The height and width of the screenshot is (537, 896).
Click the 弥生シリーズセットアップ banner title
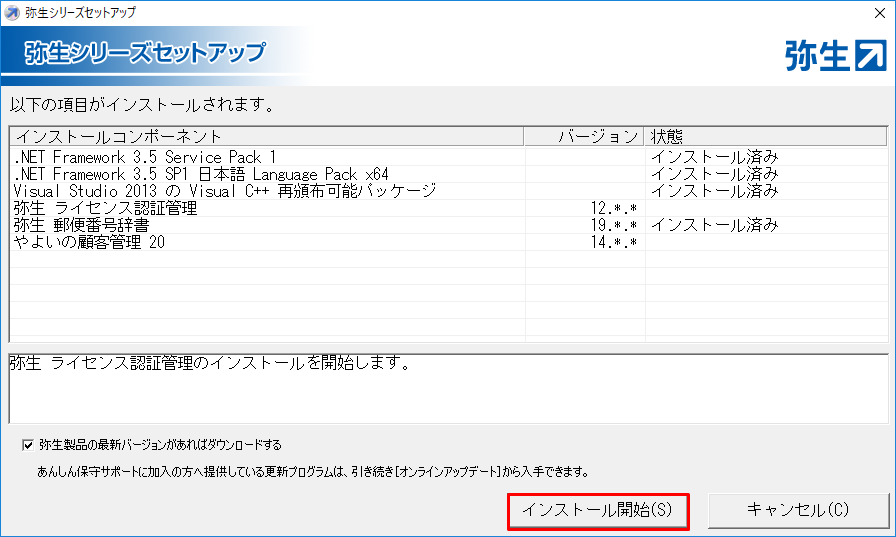pyautogui.click(x=145, y=53)
